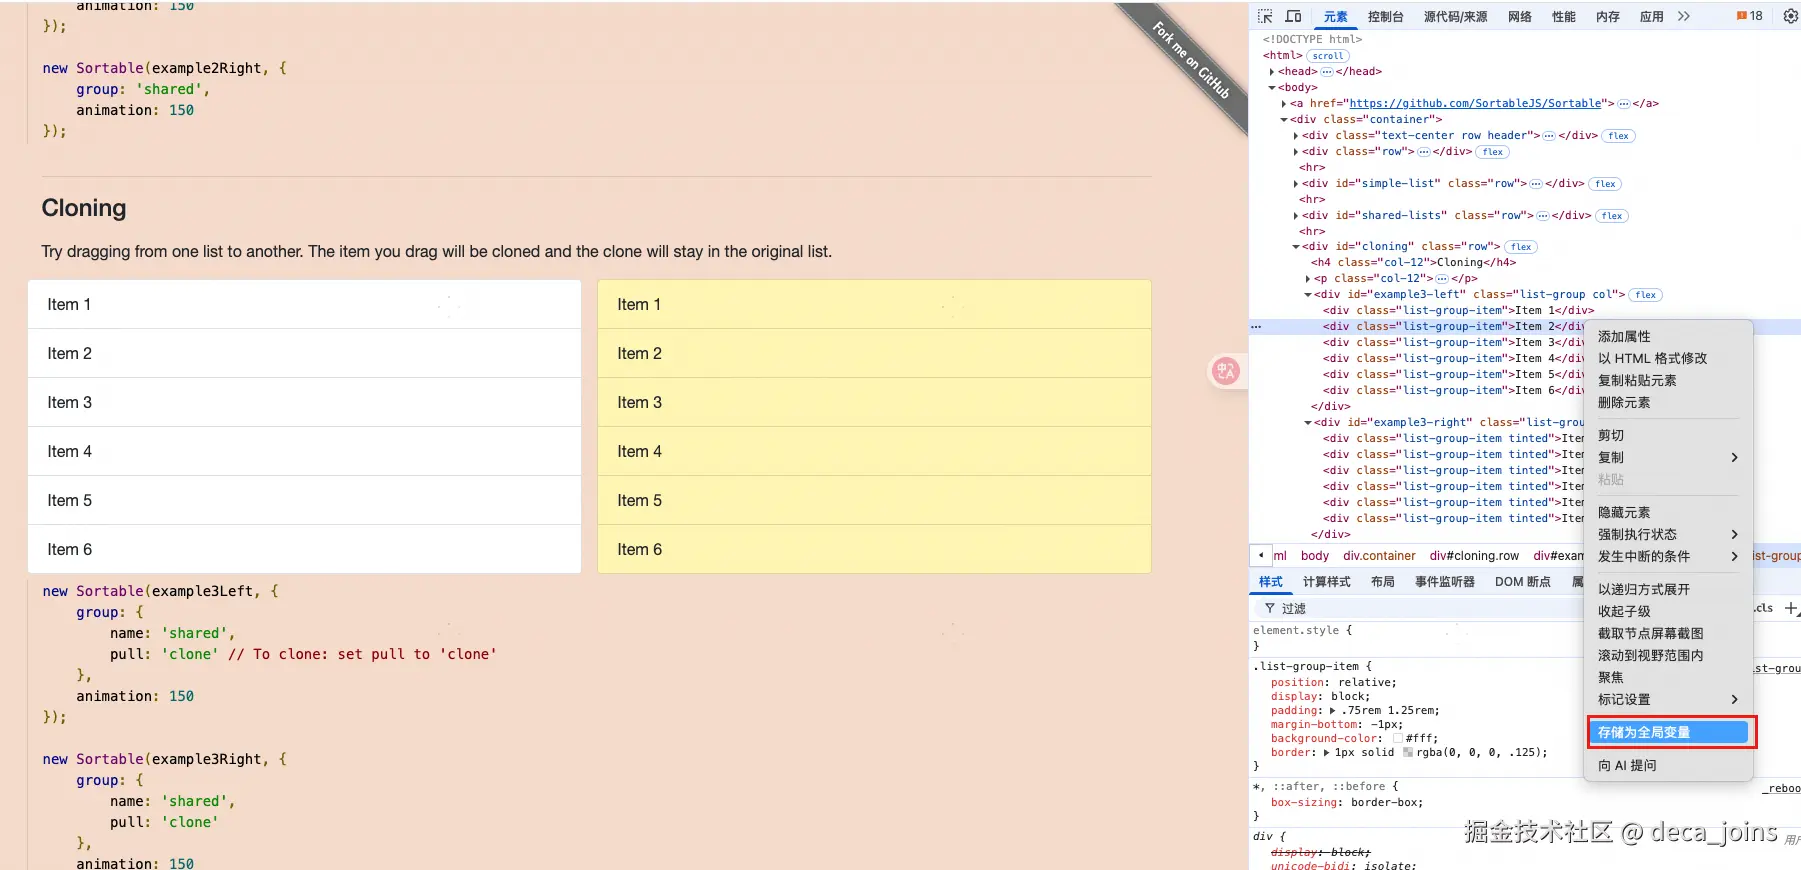Screen dimensions: 1801x870
Task: Toggle the .cls class editor
Action: [x=1764, y=608]
